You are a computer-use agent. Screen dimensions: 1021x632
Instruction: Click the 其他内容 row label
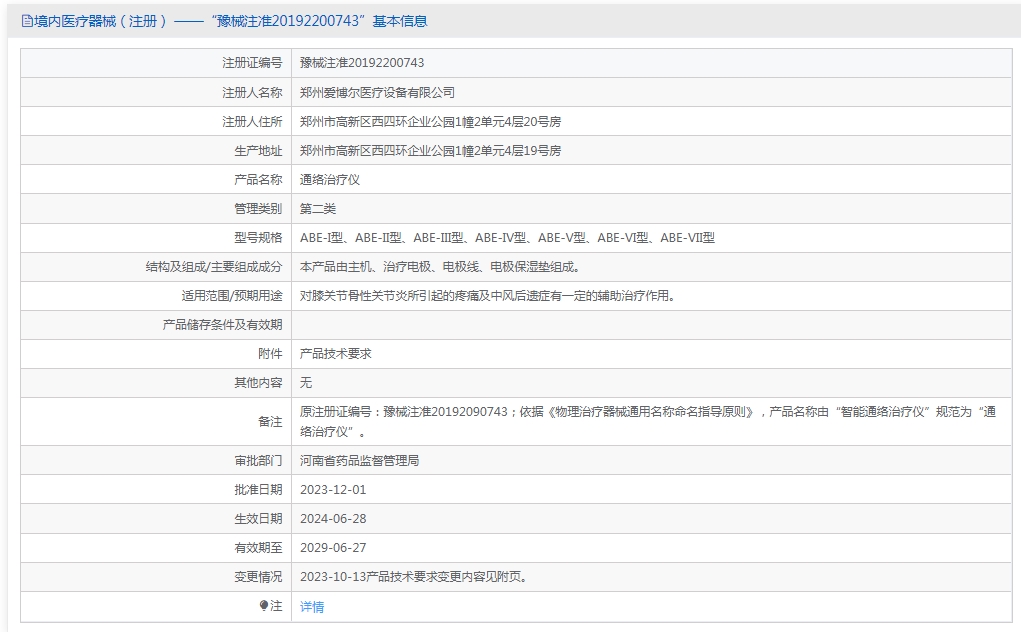(259, 383)
